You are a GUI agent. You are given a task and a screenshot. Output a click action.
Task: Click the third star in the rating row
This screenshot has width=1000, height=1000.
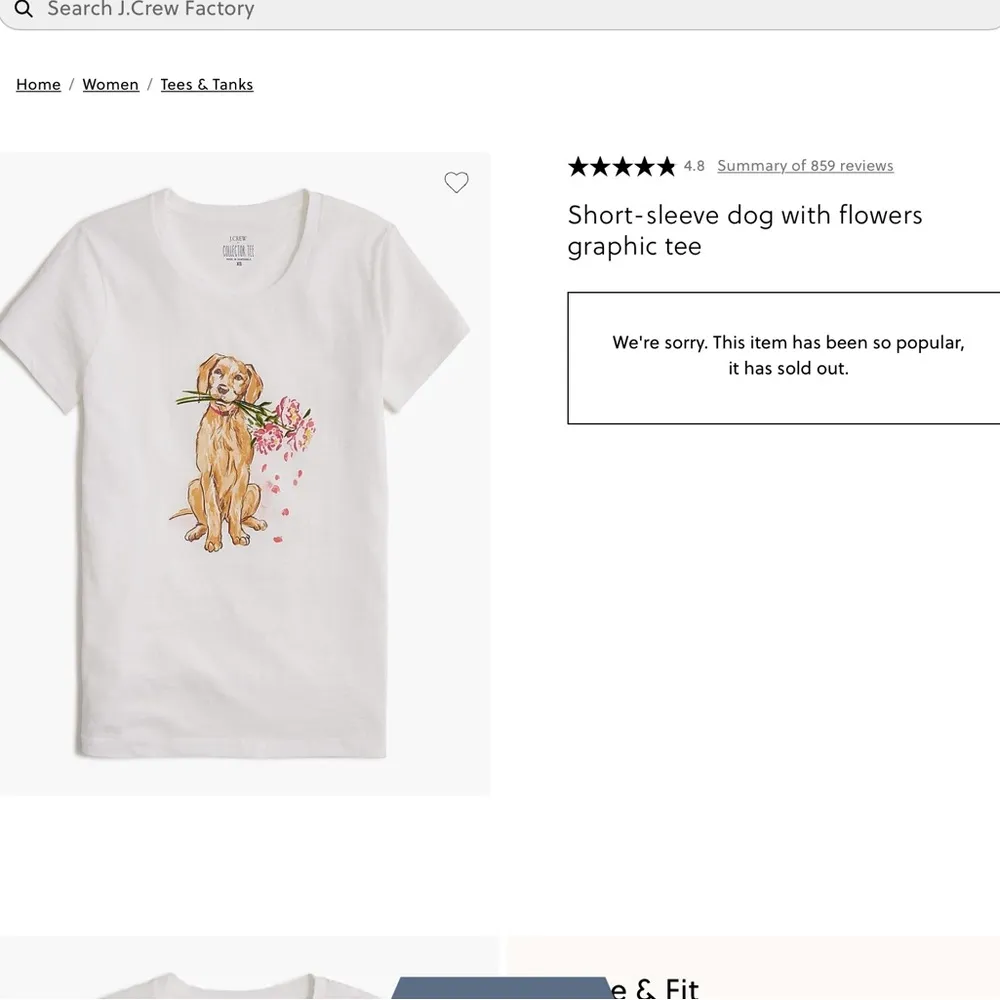[622, 166]
